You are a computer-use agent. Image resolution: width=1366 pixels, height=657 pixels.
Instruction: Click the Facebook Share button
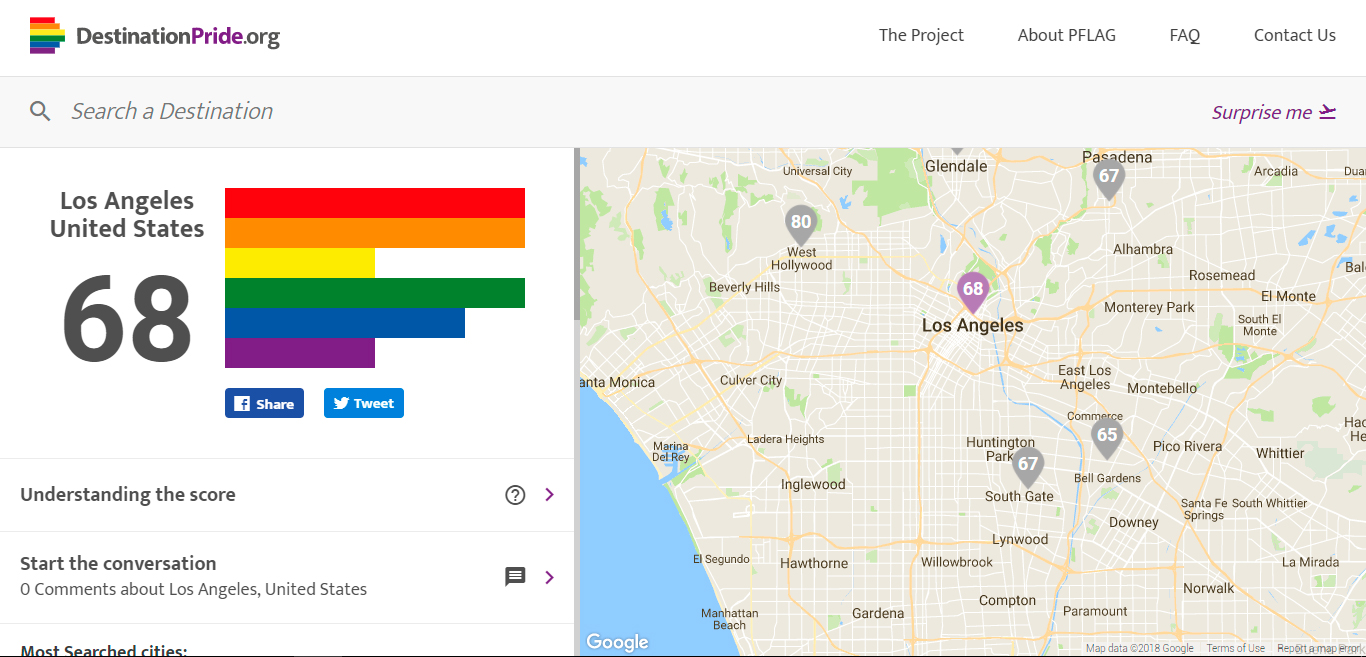point(264,403)
